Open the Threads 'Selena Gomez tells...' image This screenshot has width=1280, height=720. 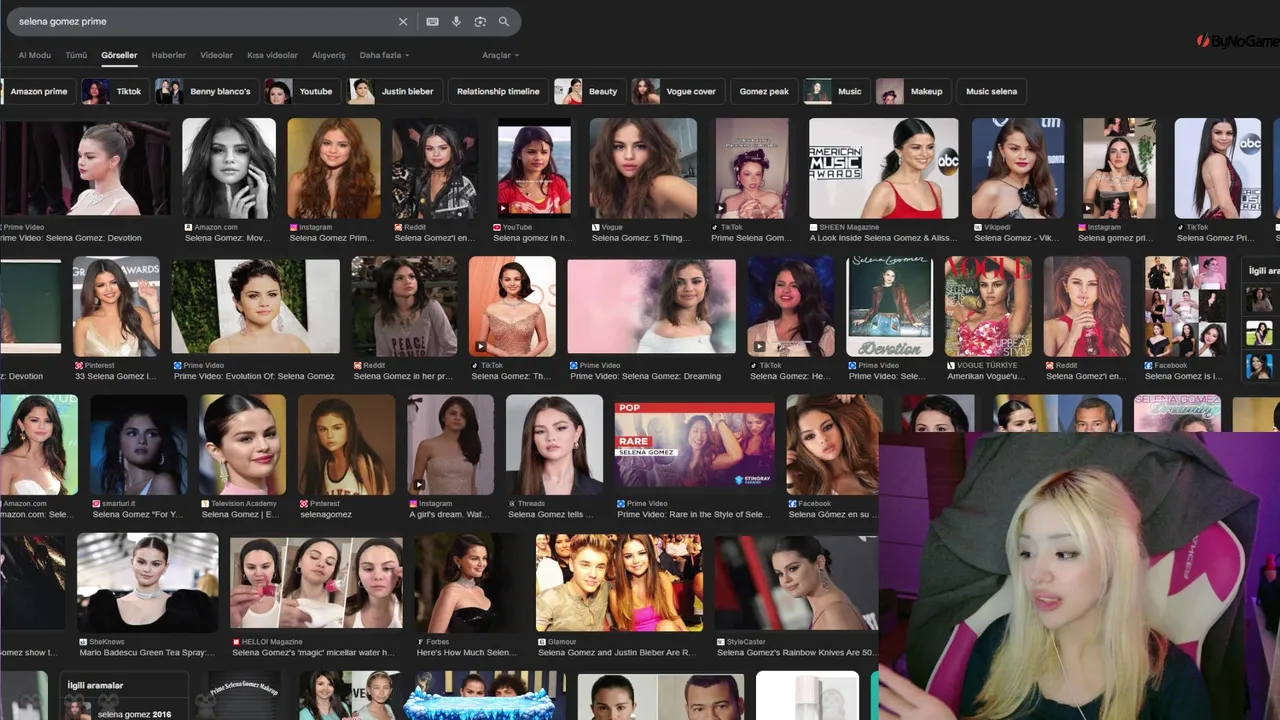pyautogui.click(x=554, y=444)
